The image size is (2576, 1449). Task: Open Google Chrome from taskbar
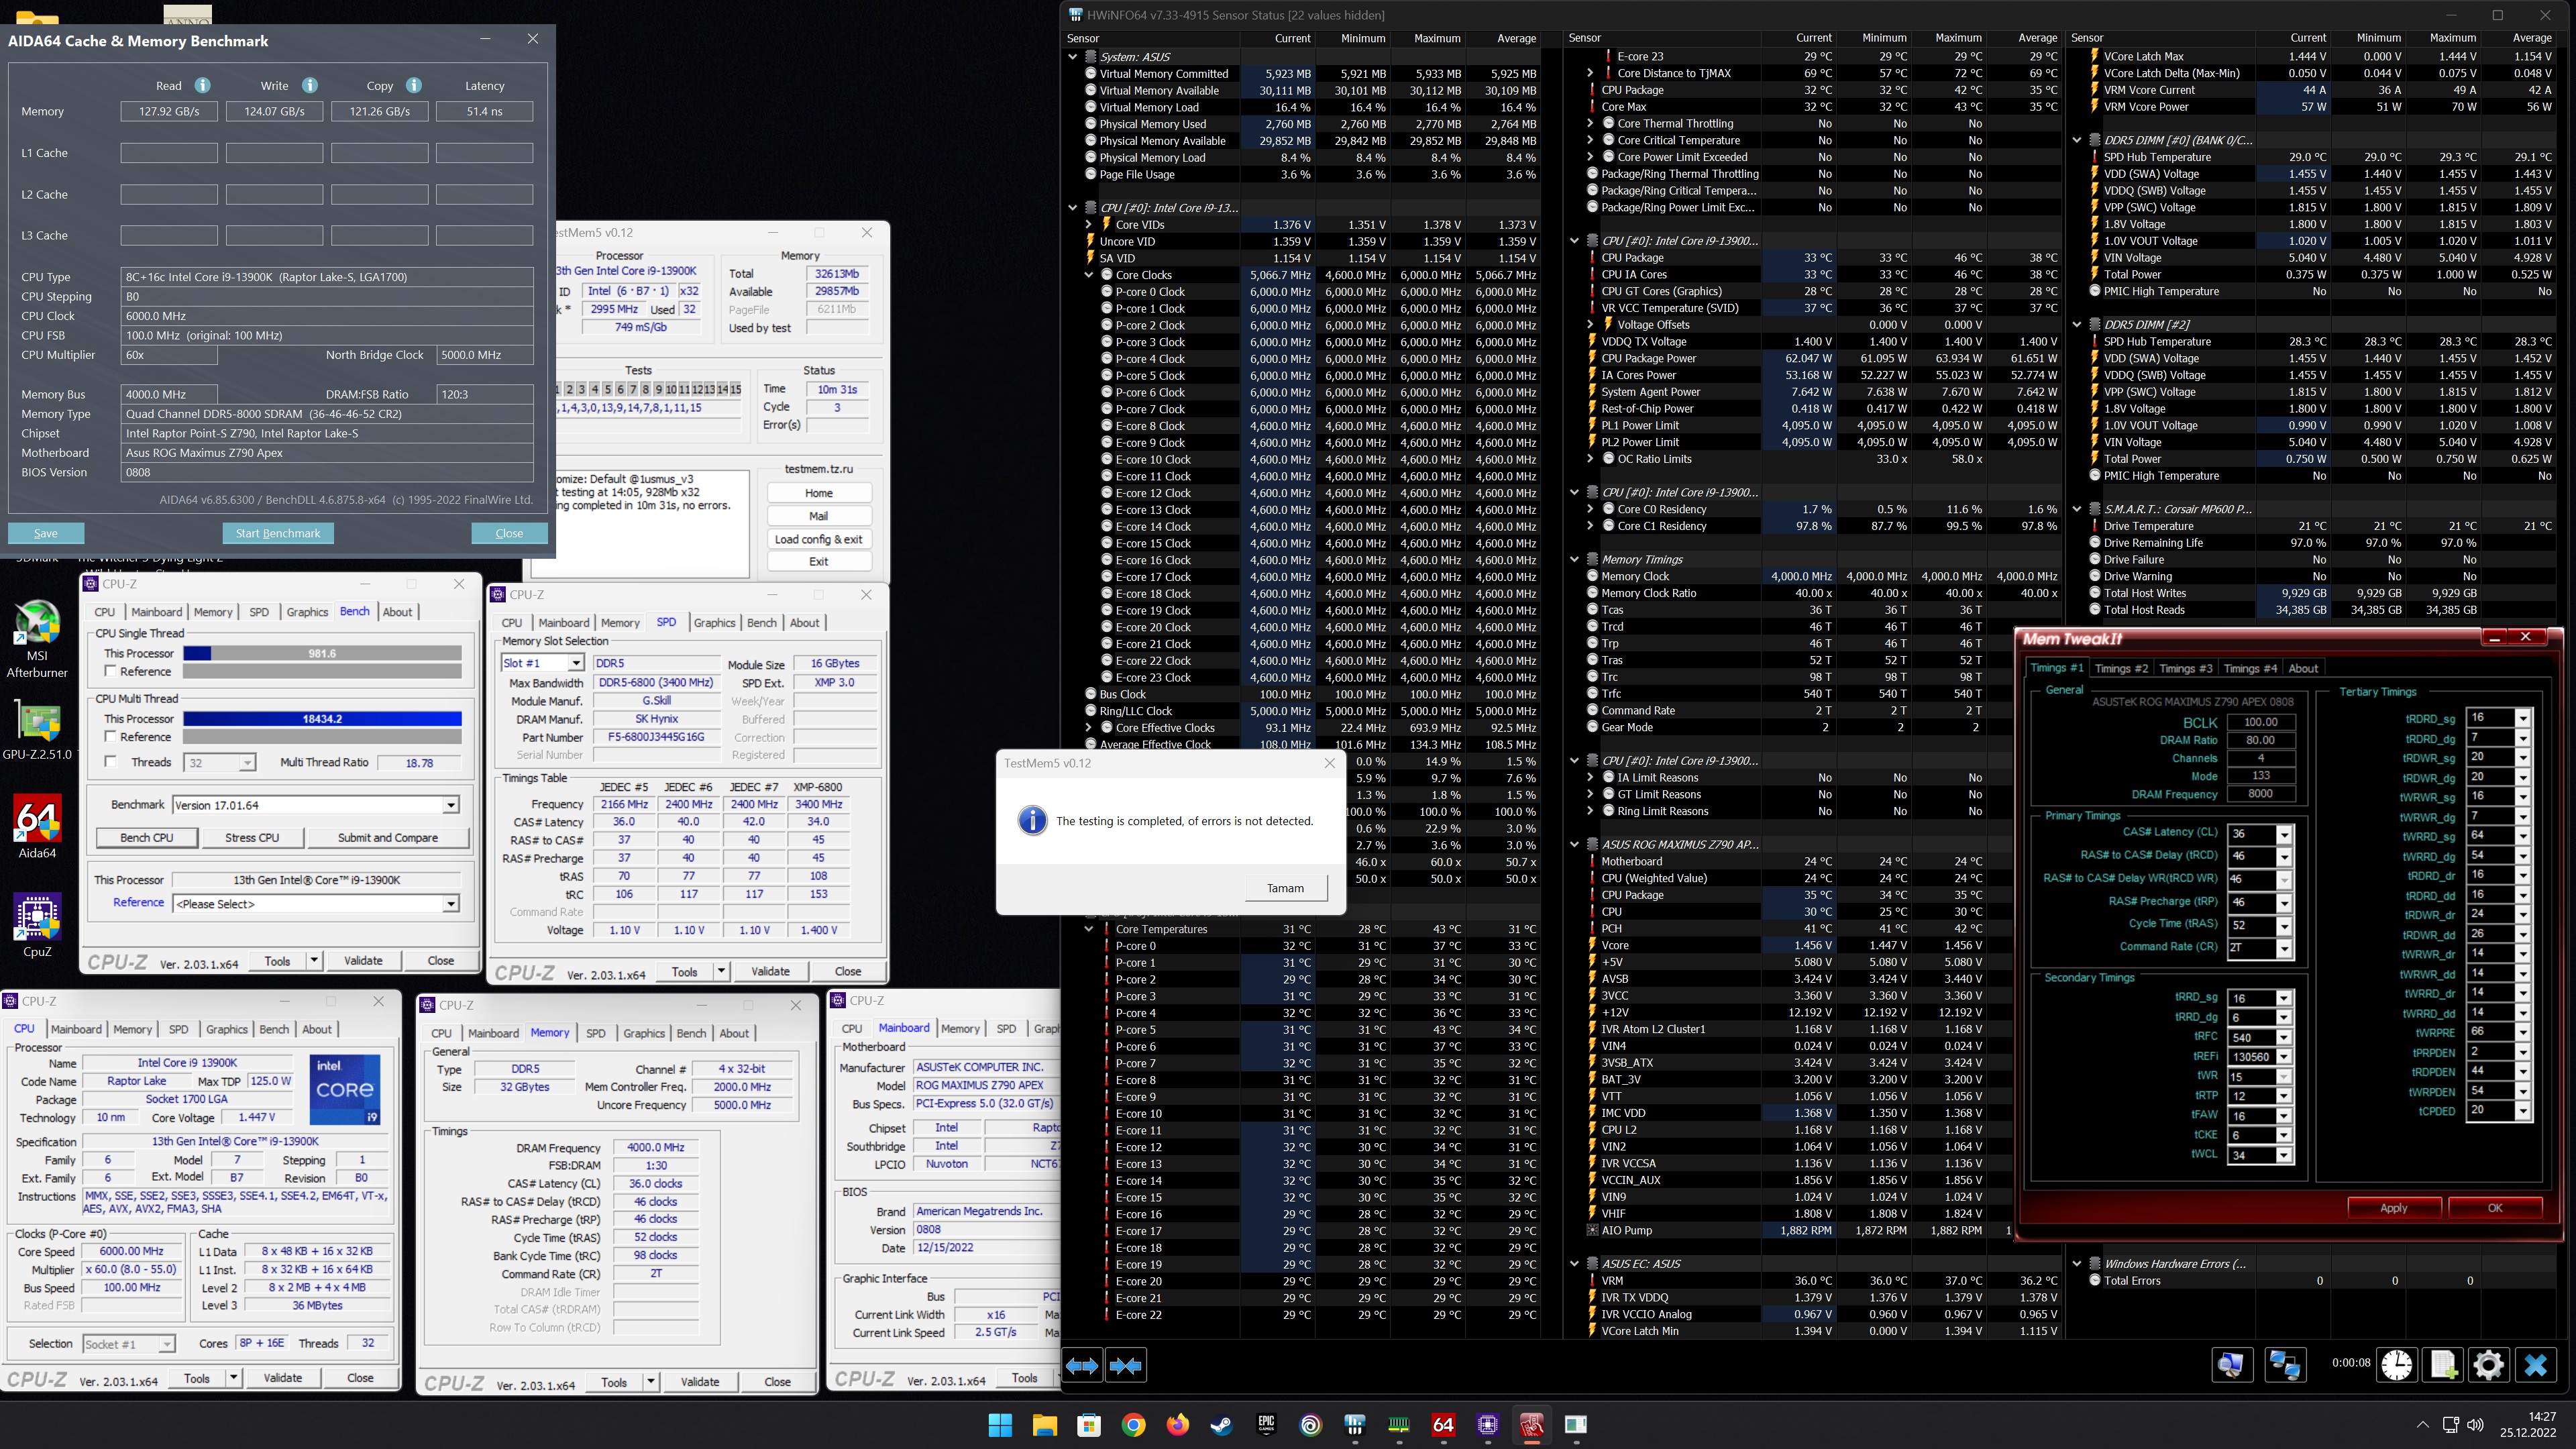click(1133, 1425)
